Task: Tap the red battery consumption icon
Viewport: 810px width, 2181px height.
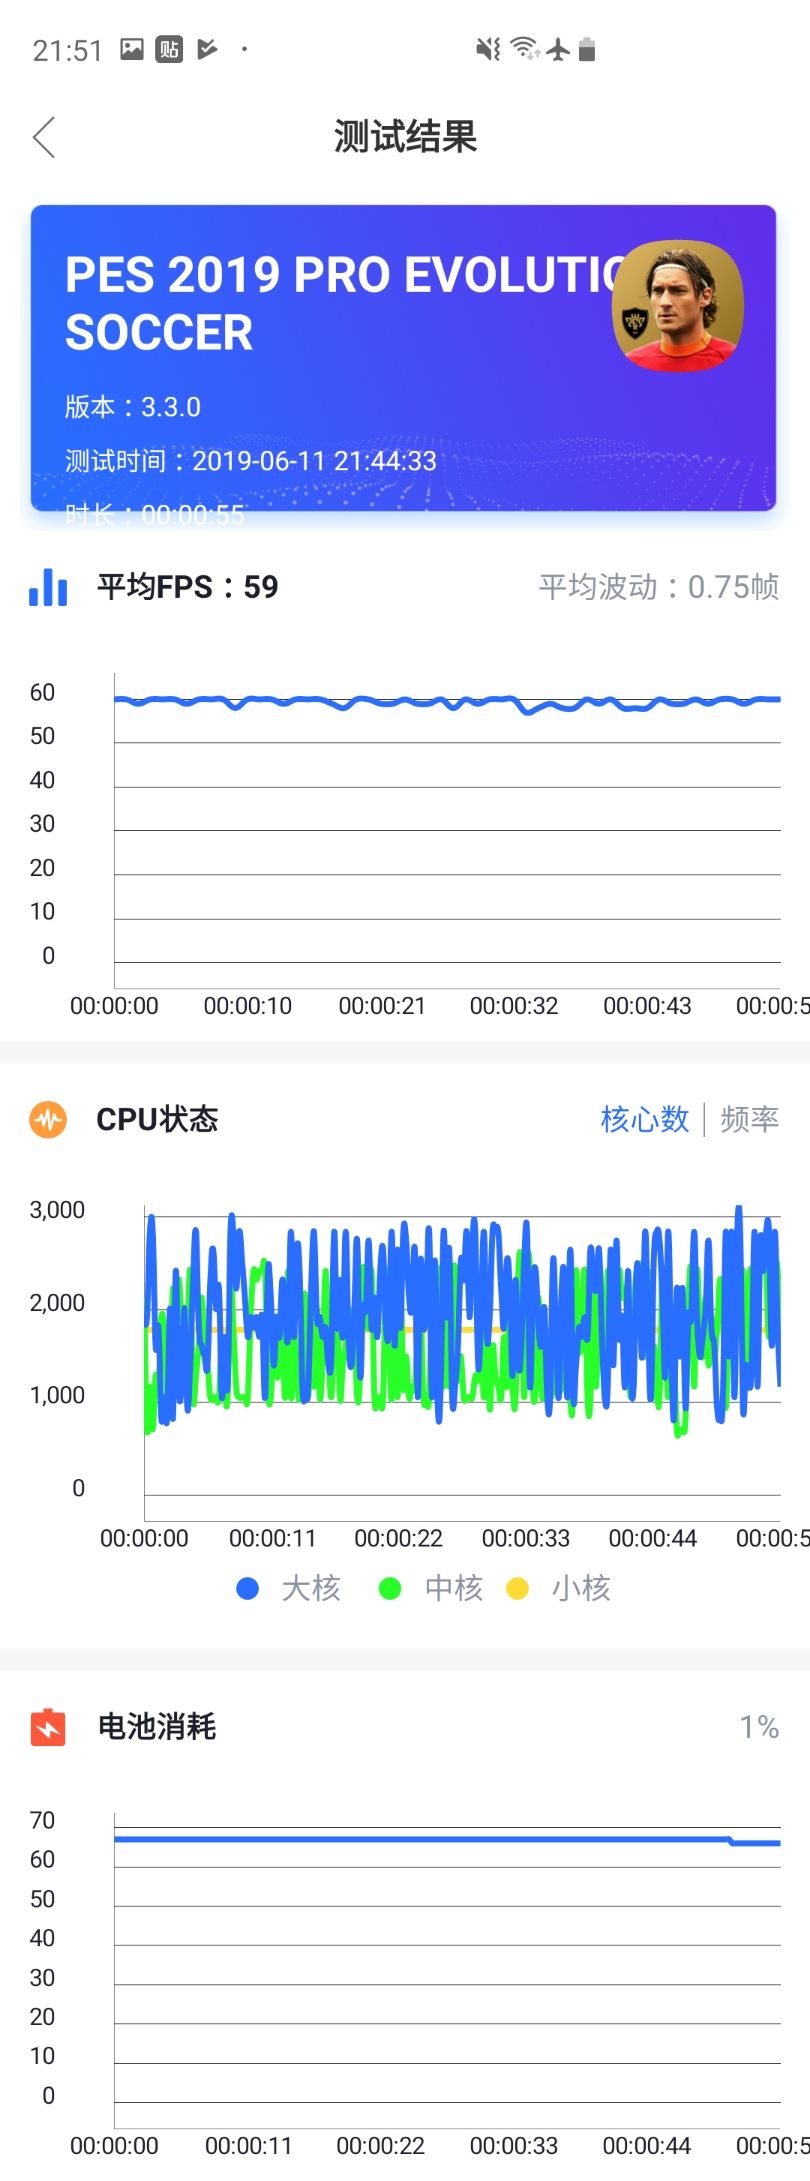Action: (48, 1727)
